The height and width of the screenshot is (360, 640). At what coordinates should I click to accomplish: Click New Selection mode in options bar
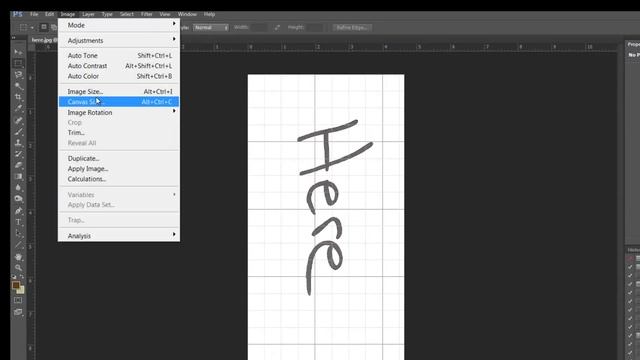tap(44, 27)
